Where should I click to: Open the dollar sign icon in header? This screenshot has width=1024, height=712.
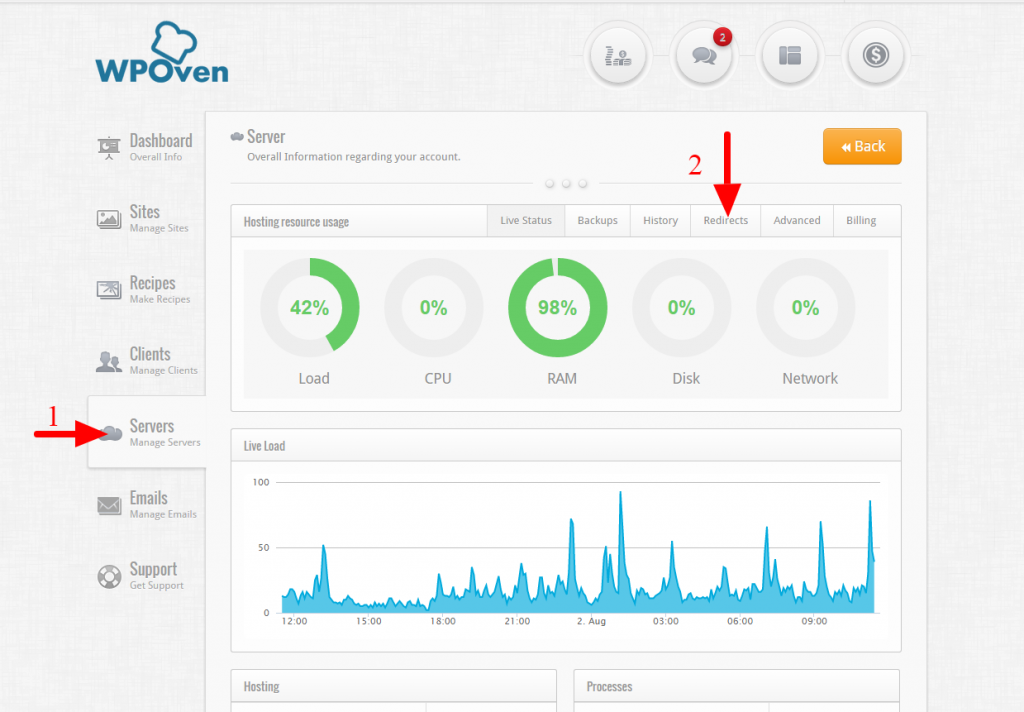875,55
